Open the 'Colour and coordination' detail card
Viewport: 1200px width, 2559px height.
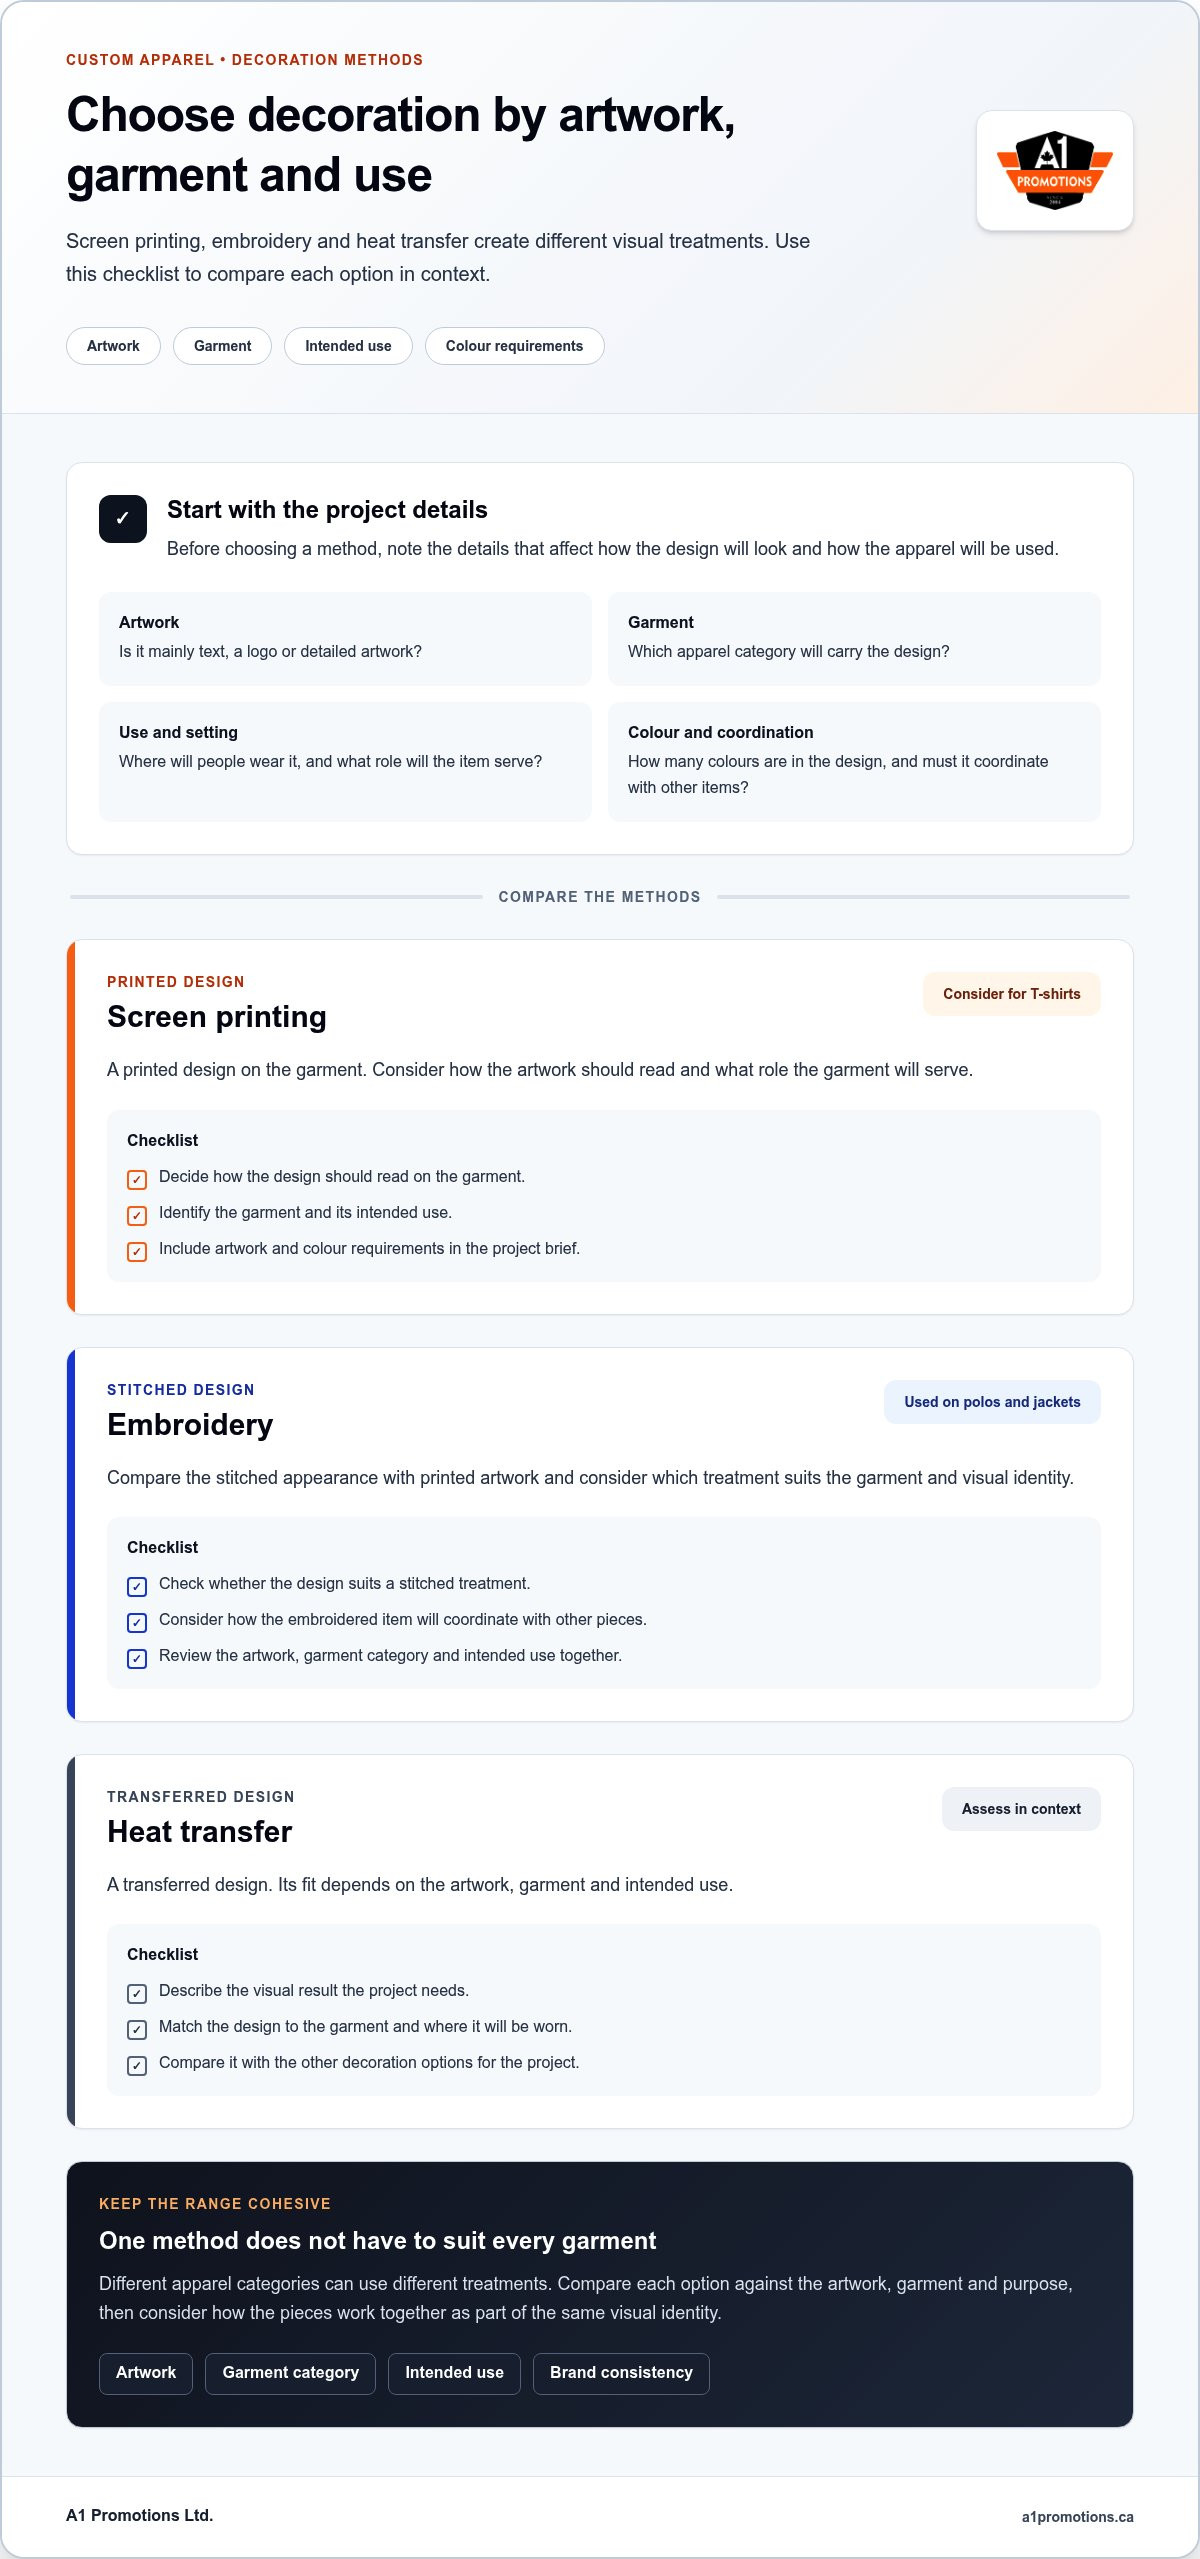(854, 762)
